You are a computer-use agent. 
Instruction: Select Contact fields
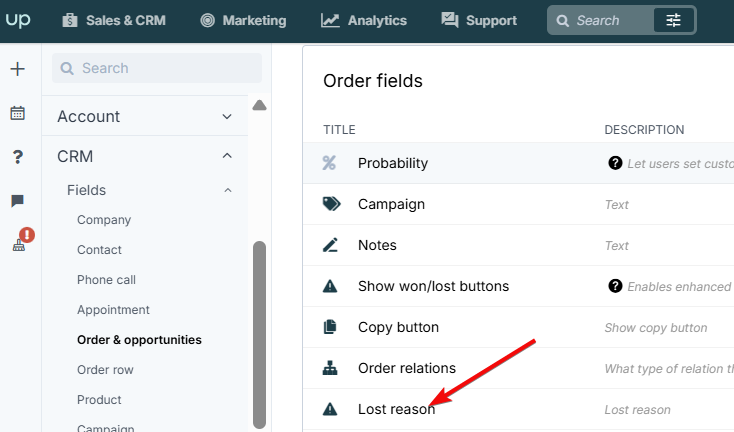(x=99, y=250)
